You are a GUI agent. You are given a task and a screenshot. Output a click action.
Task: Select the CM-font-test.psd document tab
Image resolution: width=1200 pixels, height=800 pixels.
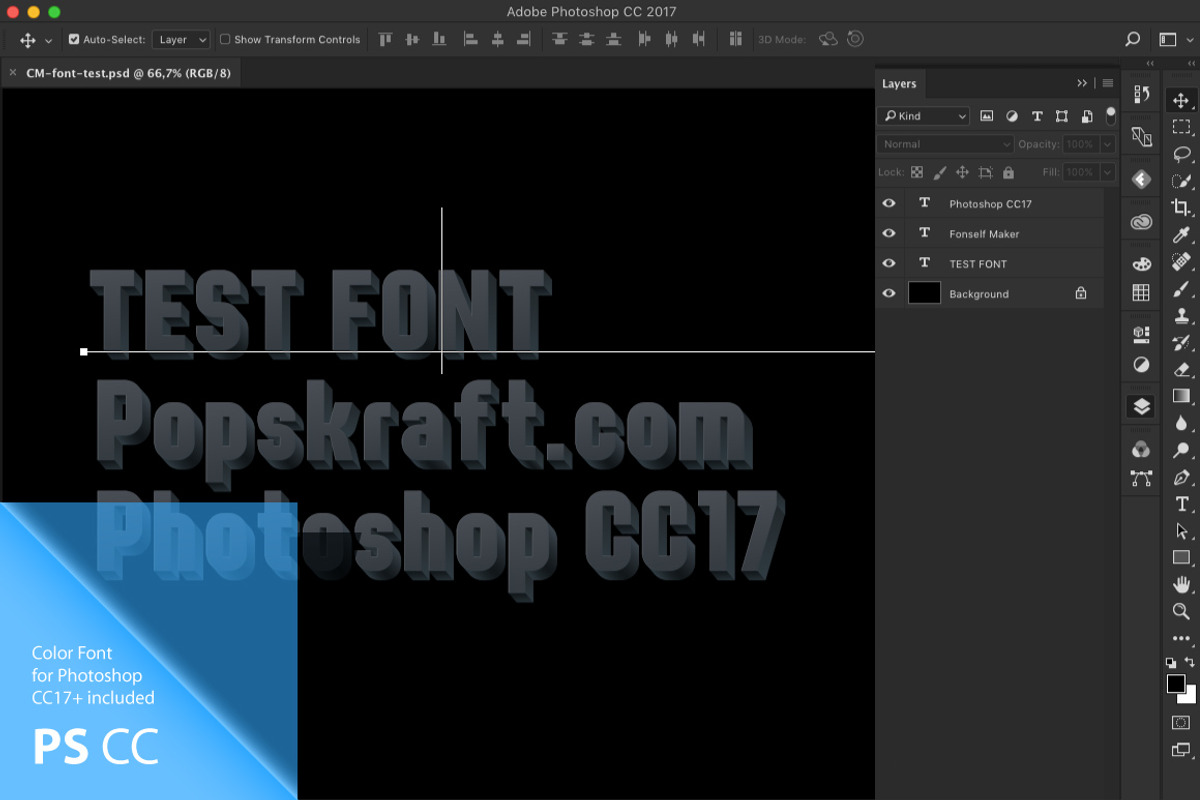[x=129, y=73]
